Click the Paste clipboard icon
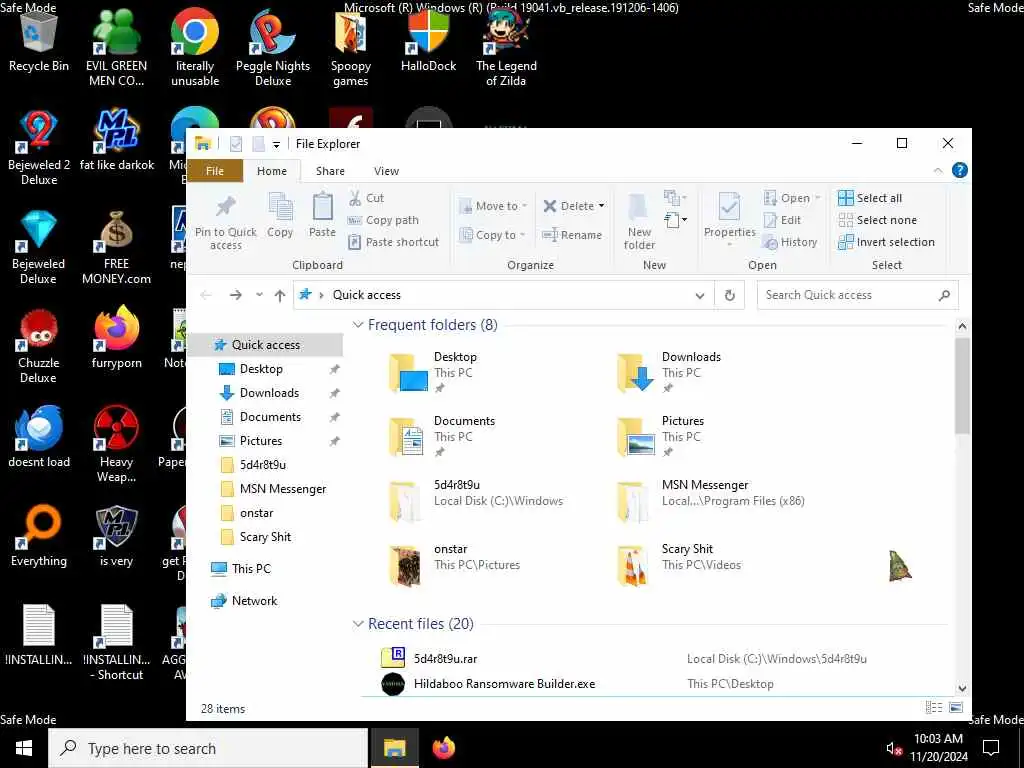Viewport: 1024px width, 768px height. coord(323,216)
